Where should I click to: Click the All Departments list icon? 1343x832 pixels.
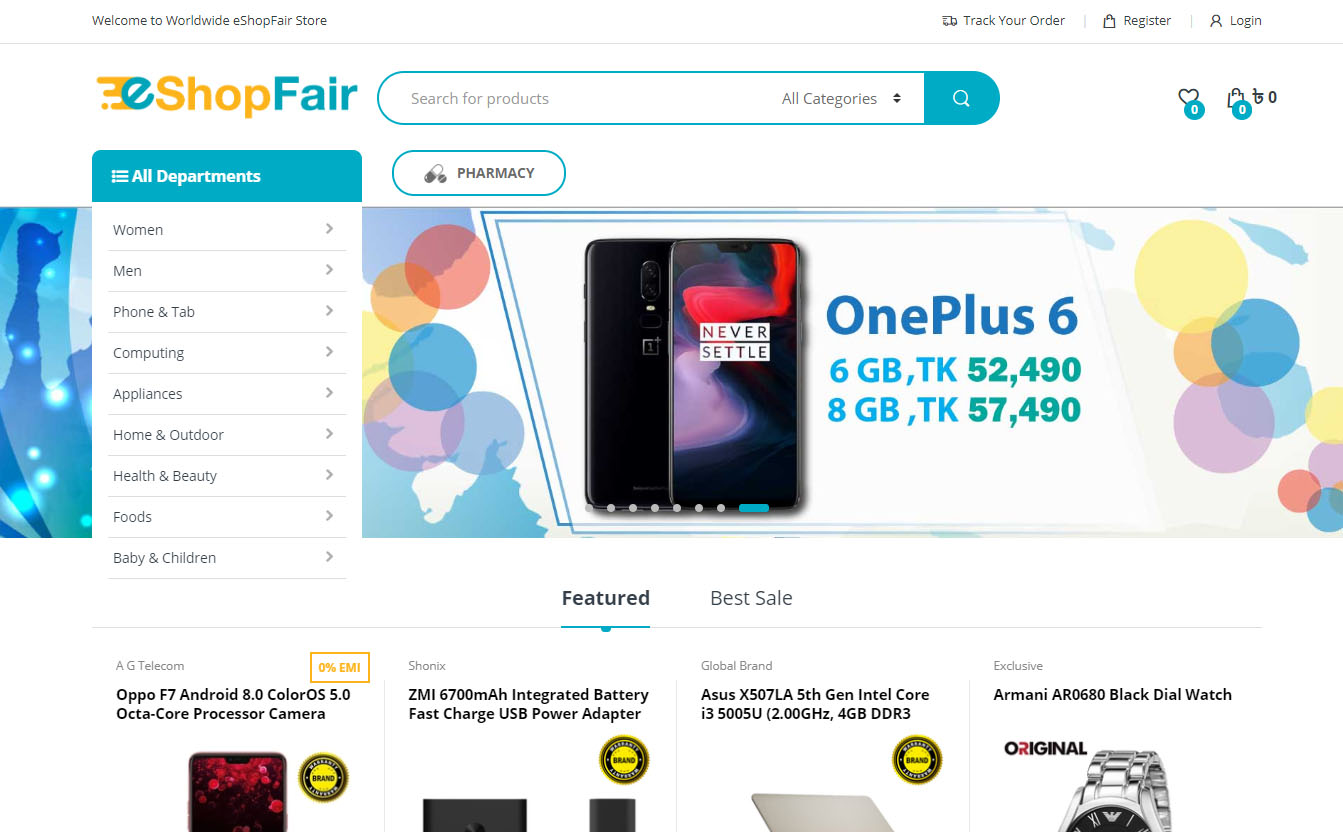[119, 176]
